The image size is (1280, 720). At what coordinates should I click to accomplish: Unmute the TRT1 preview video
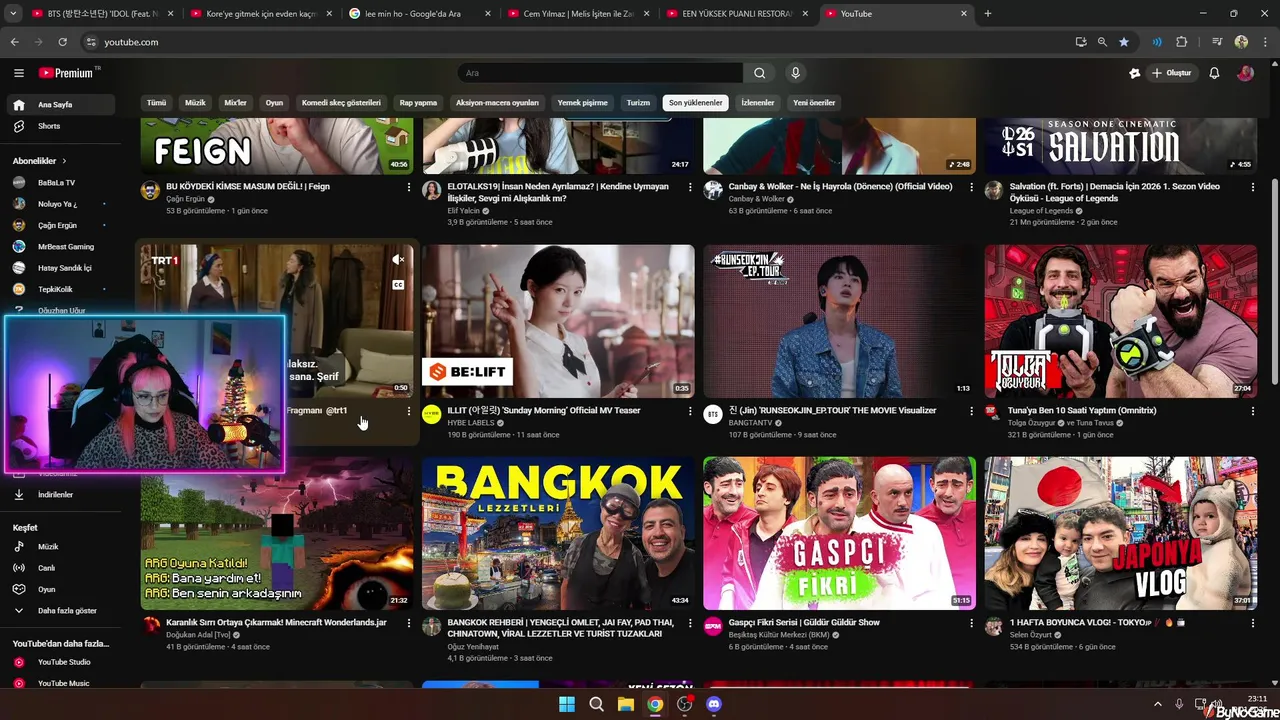click(398, 259)
